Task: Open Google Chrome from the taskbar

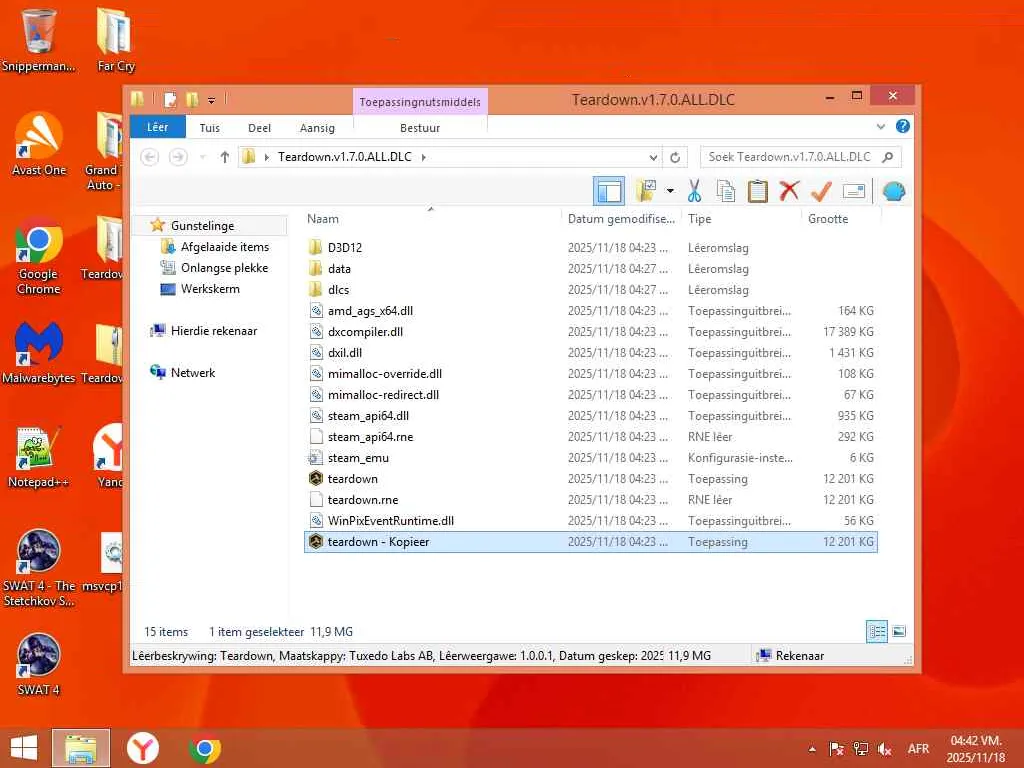Action: [x=204, y=748]
